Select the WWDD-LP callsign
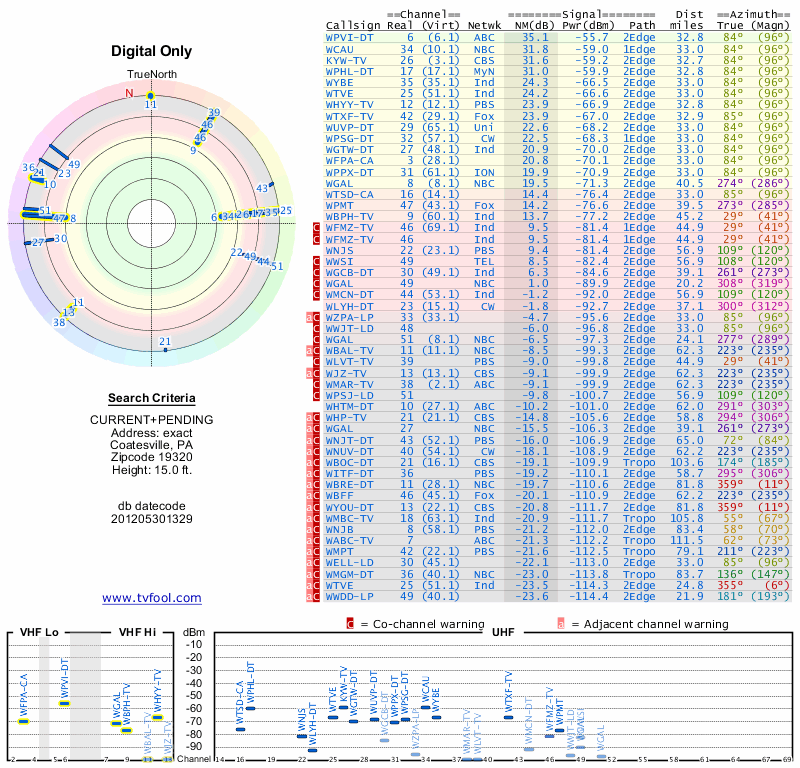The width and height of the screenshot is (800, 768). click(349, 596)
